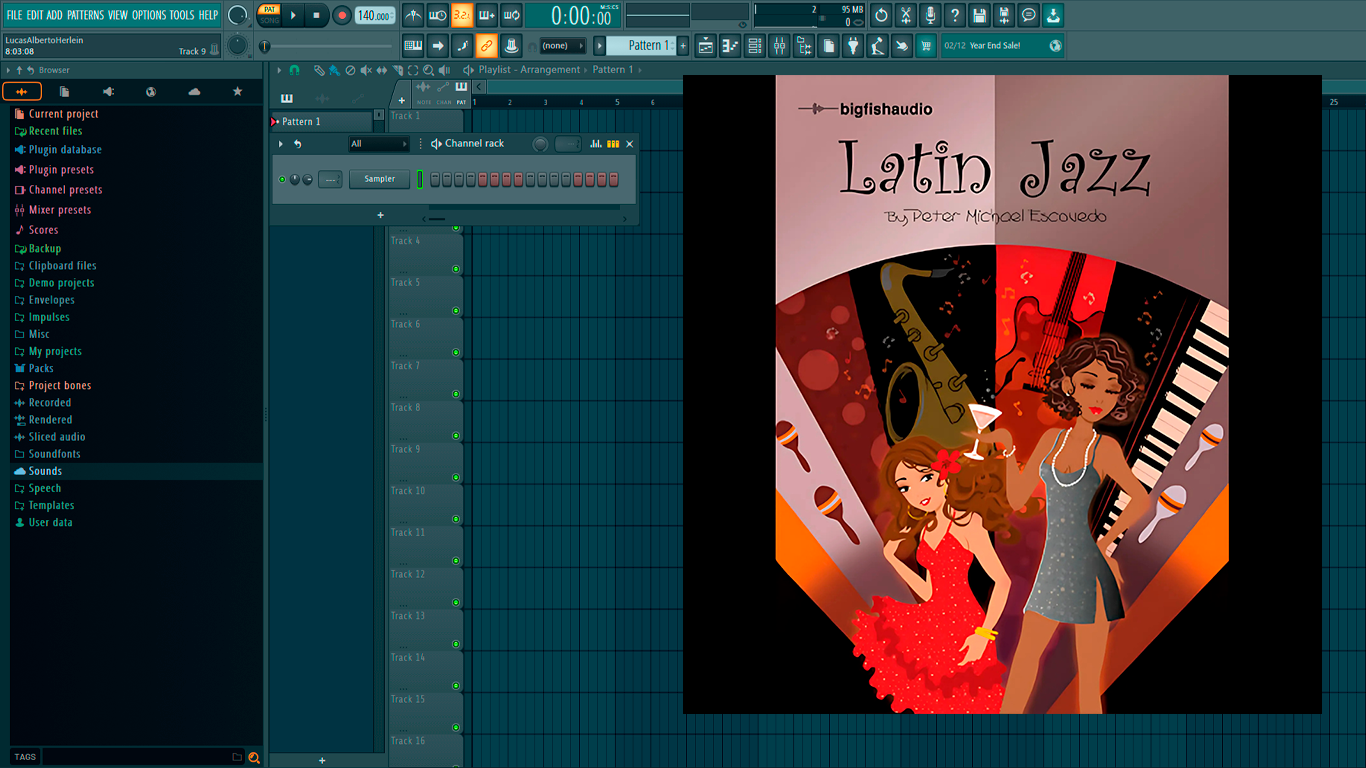
Task: Switch to browser Starred tab
Action: (237, 91)
